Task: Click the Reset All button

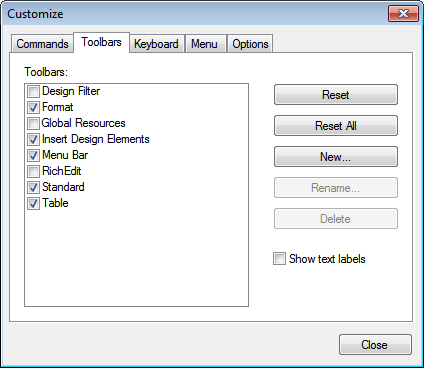Action: [336, 126]
